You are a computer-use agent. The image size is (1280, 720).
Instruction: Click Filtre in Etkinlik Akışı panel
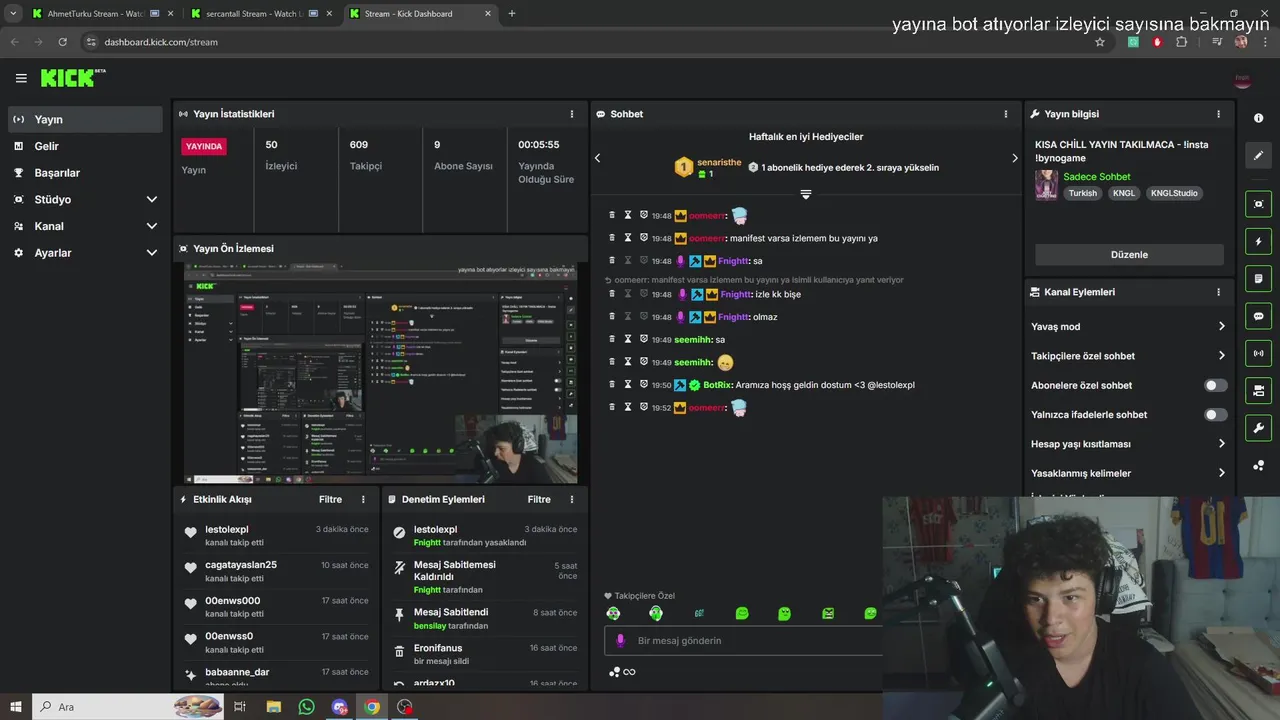330,499
